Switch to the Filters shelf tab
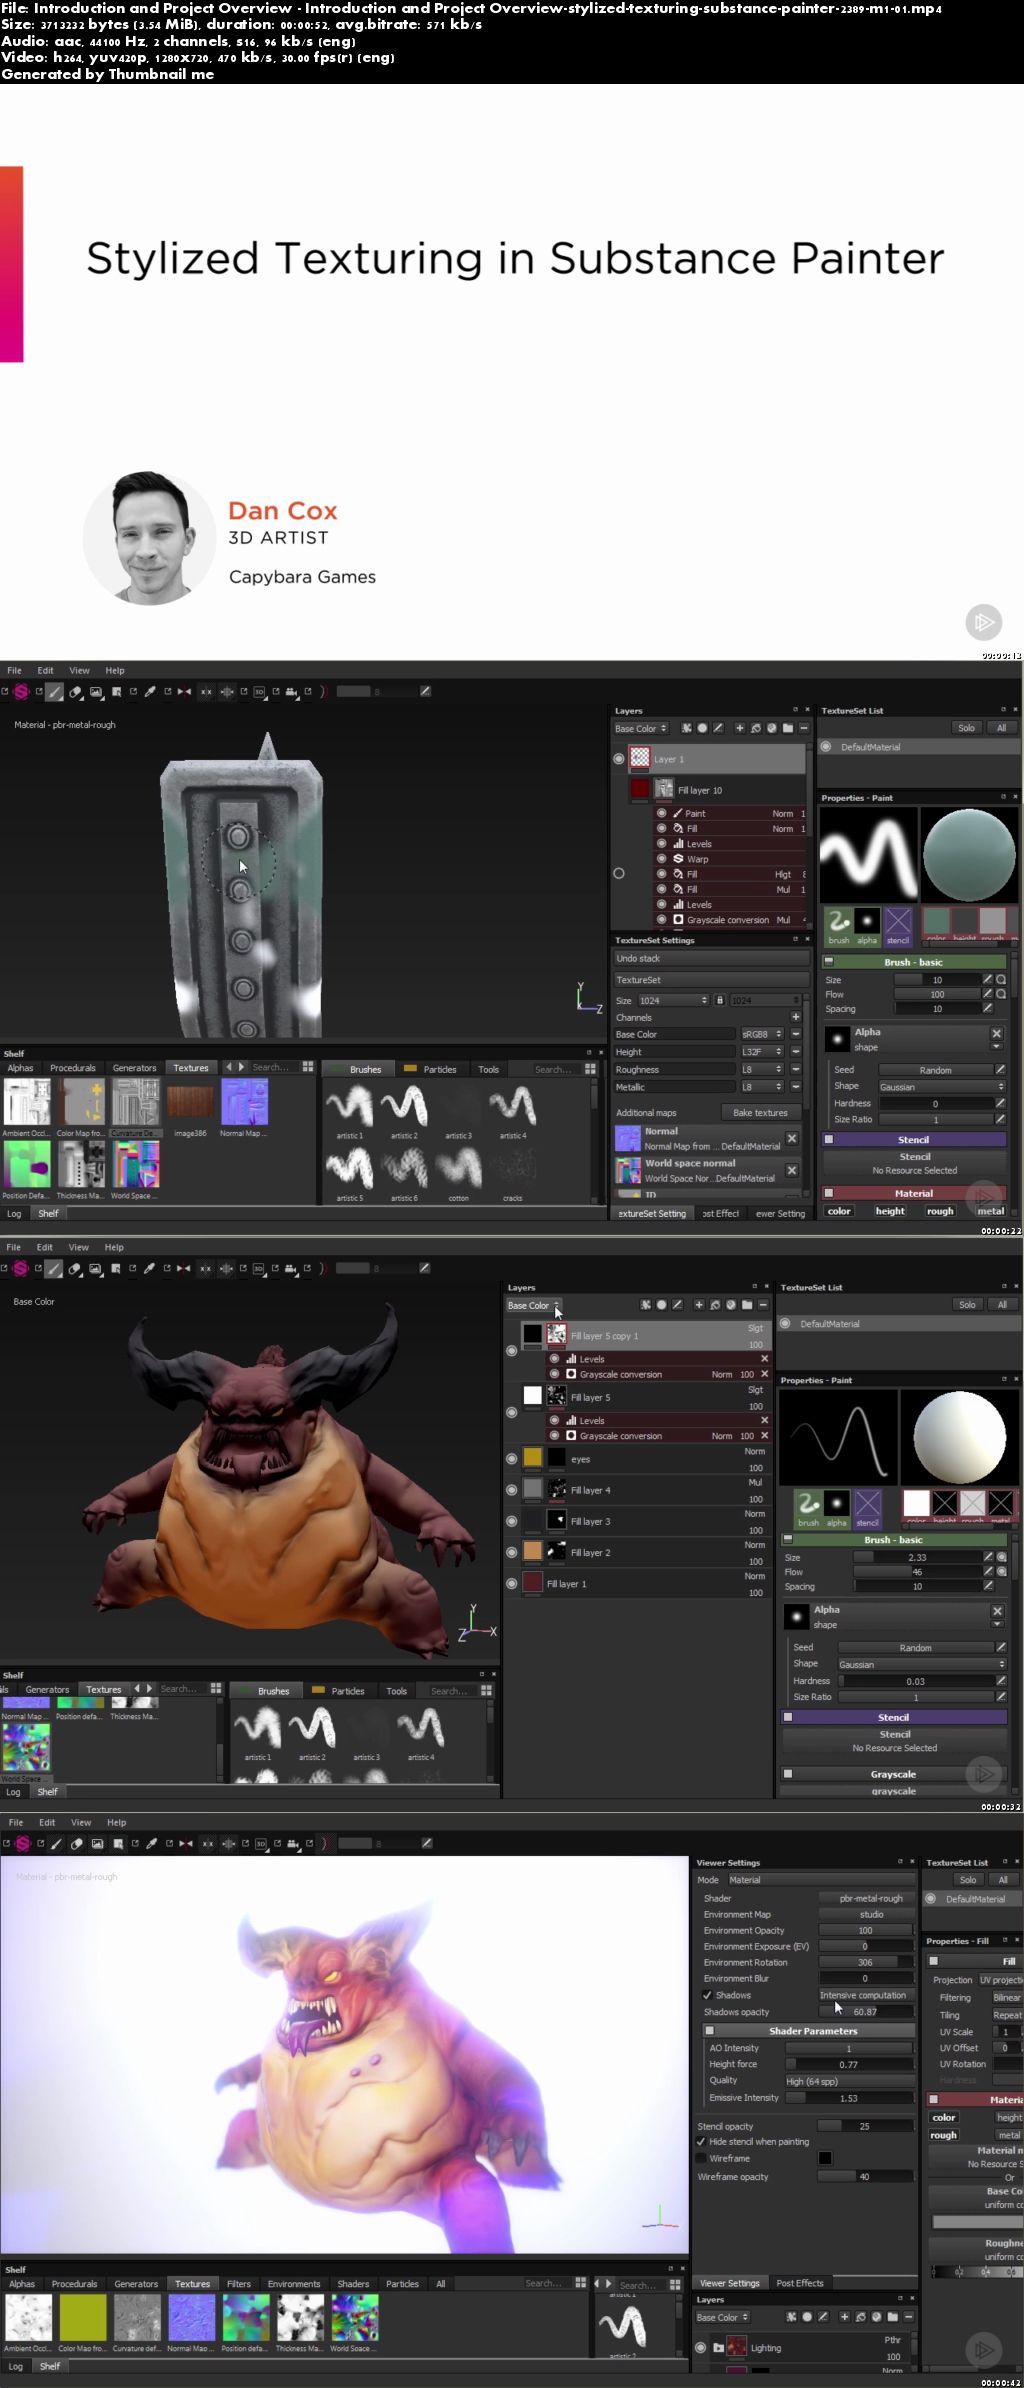 point(239,2284)
